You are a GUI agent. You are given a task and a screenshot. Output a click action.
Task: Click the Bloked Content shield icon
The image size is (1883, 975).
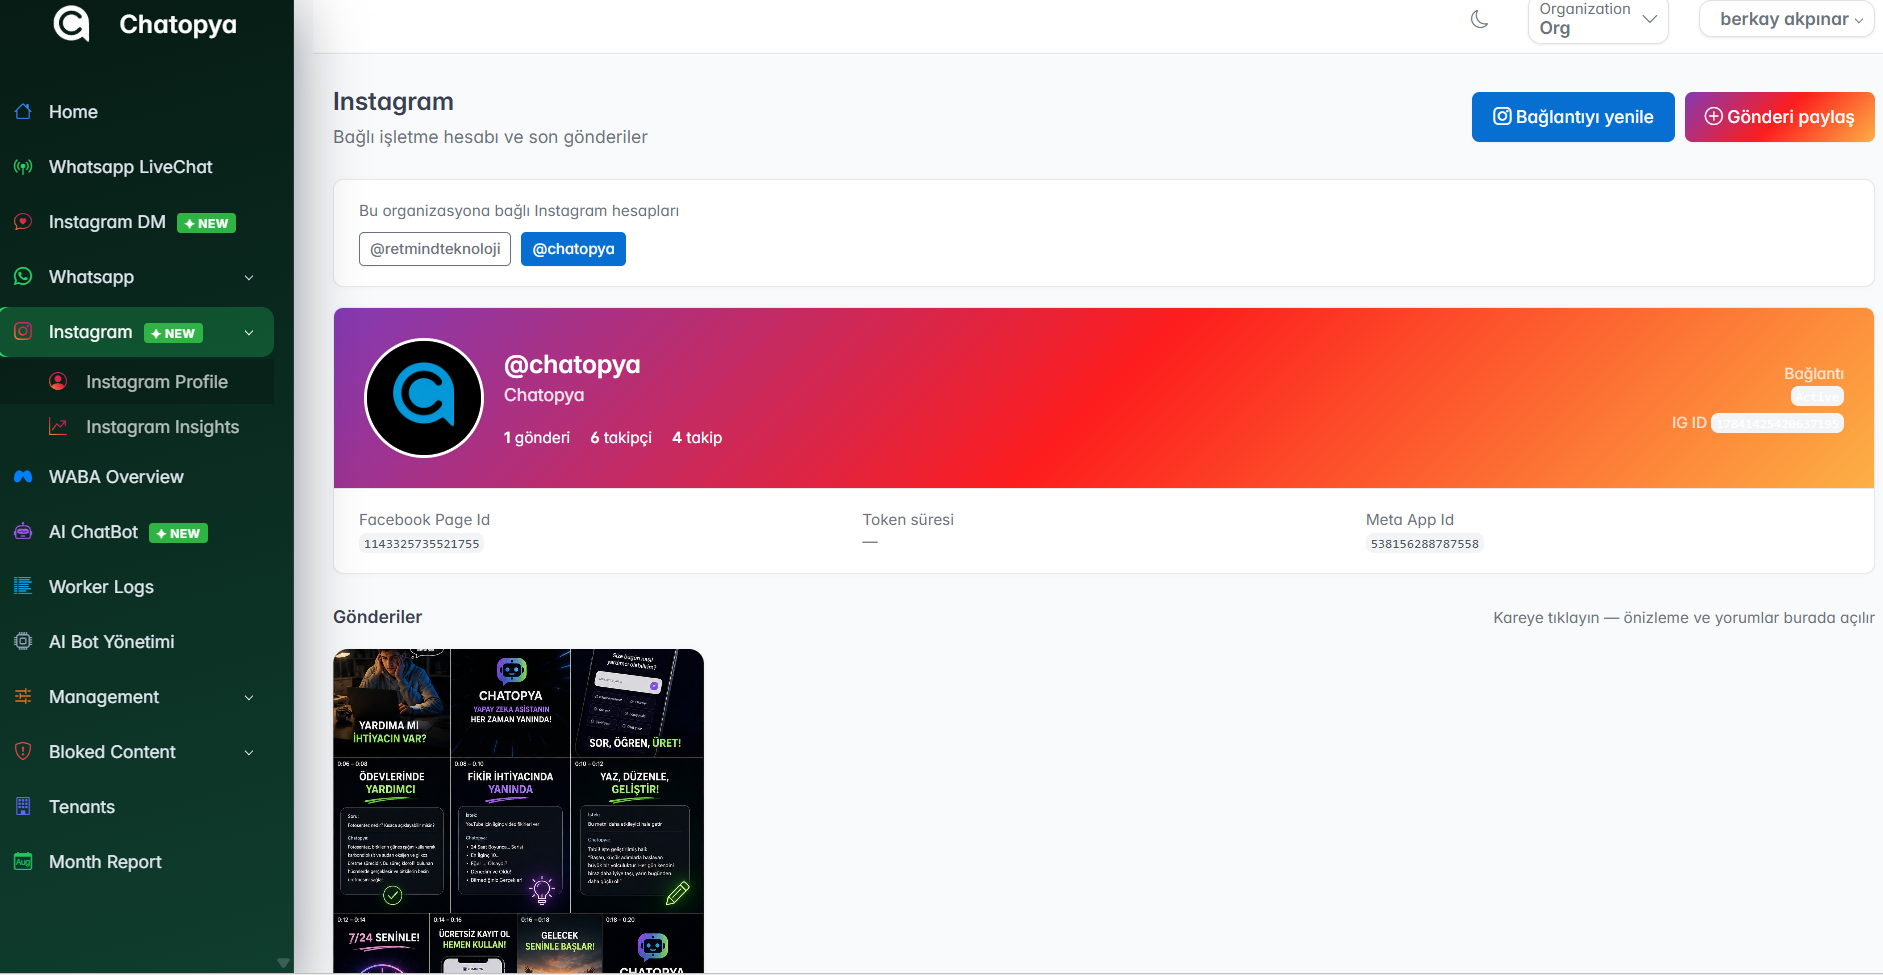tap(23, 751)
